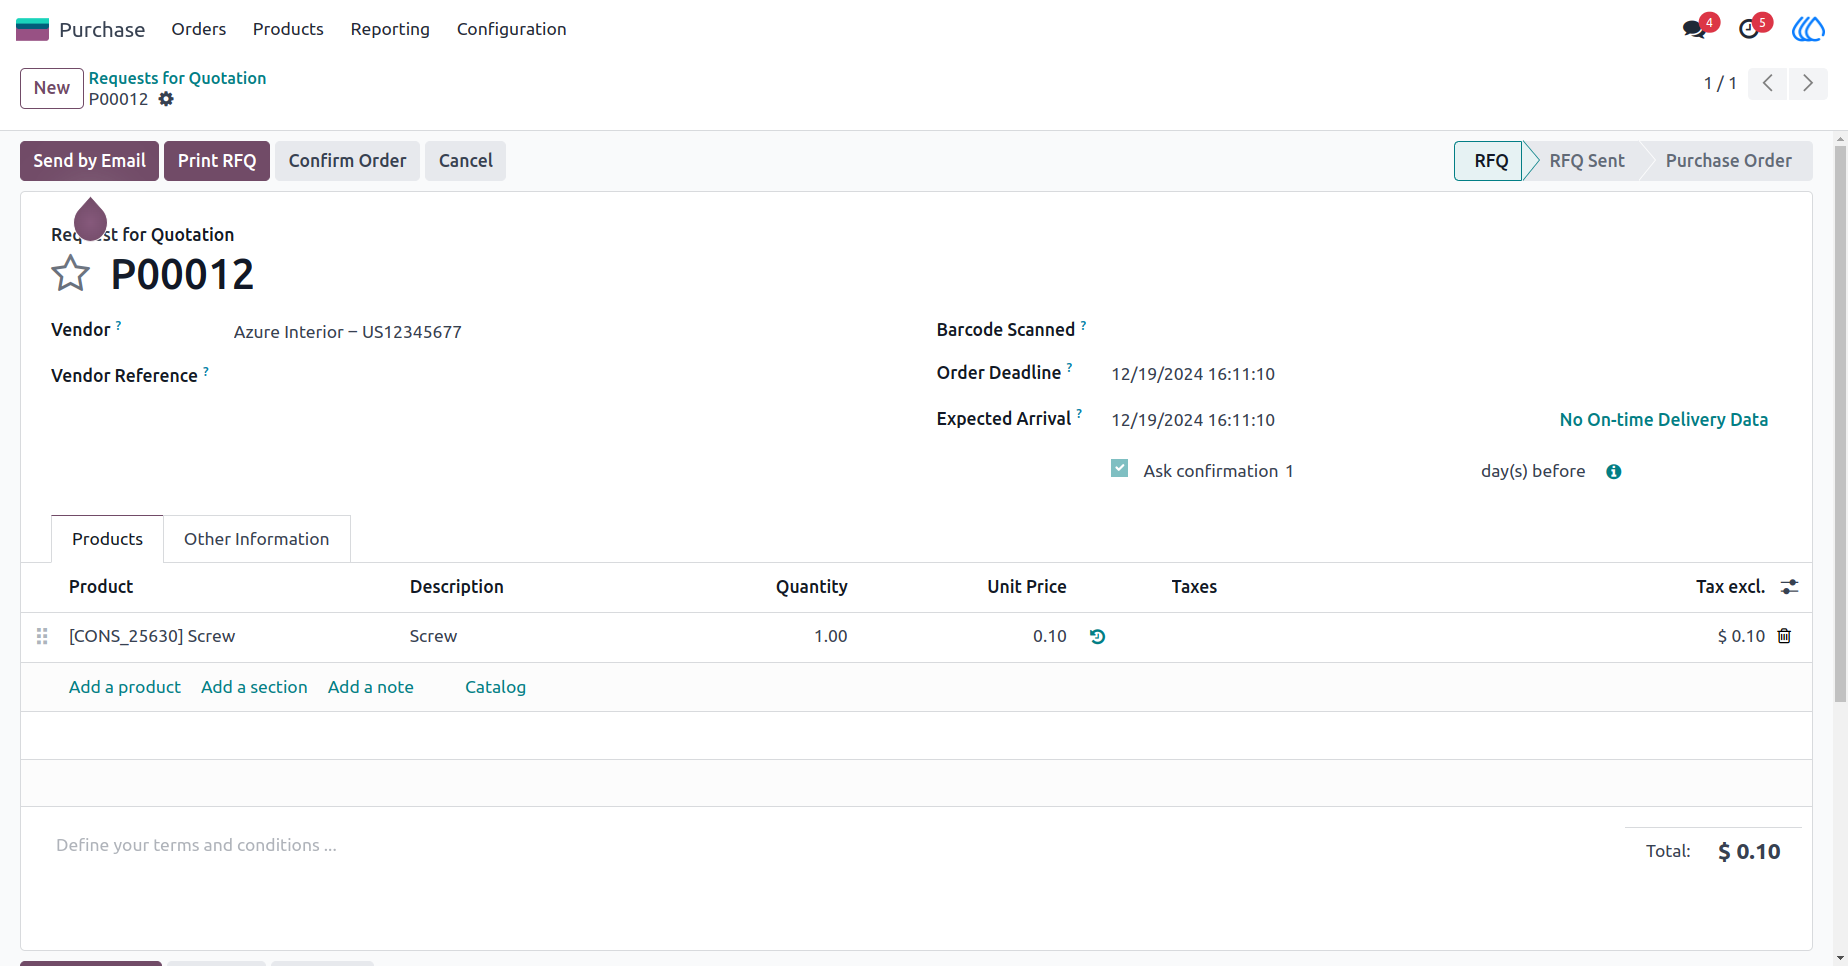The height and width of the screenshot is (966, 1848).
Task: Click the help mark next to Order Deadline
Action: [1069, 368]
